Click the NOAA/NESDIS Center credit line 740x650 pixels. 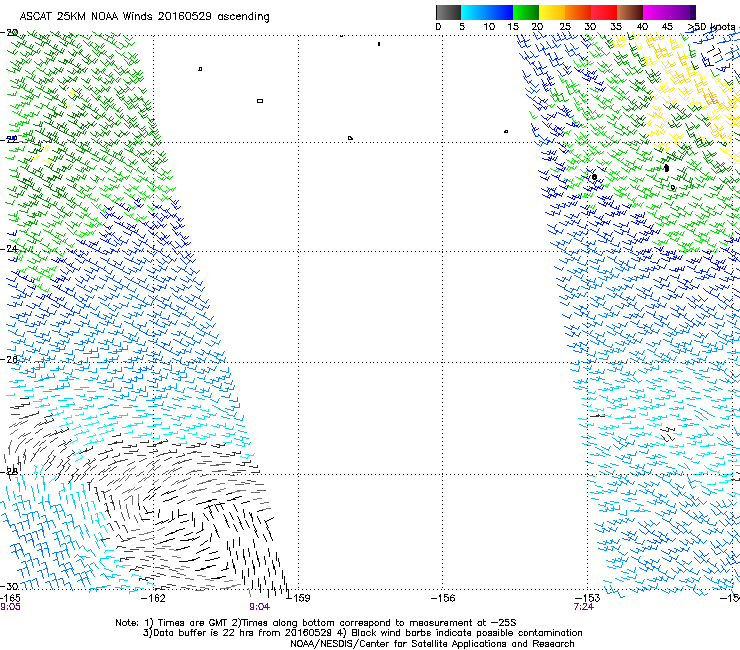(432, 644)
